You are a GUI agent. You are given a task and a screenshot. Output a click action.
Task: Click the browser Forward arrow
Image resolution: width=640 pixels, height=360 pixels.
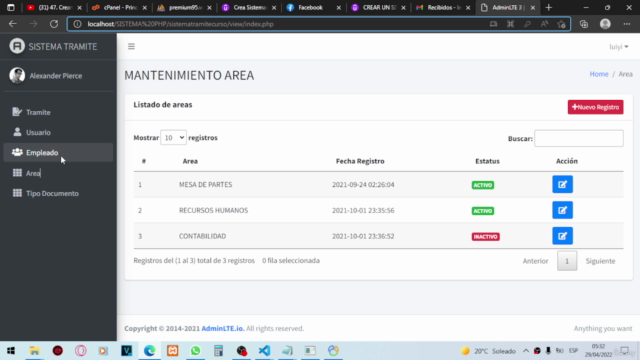33,24
